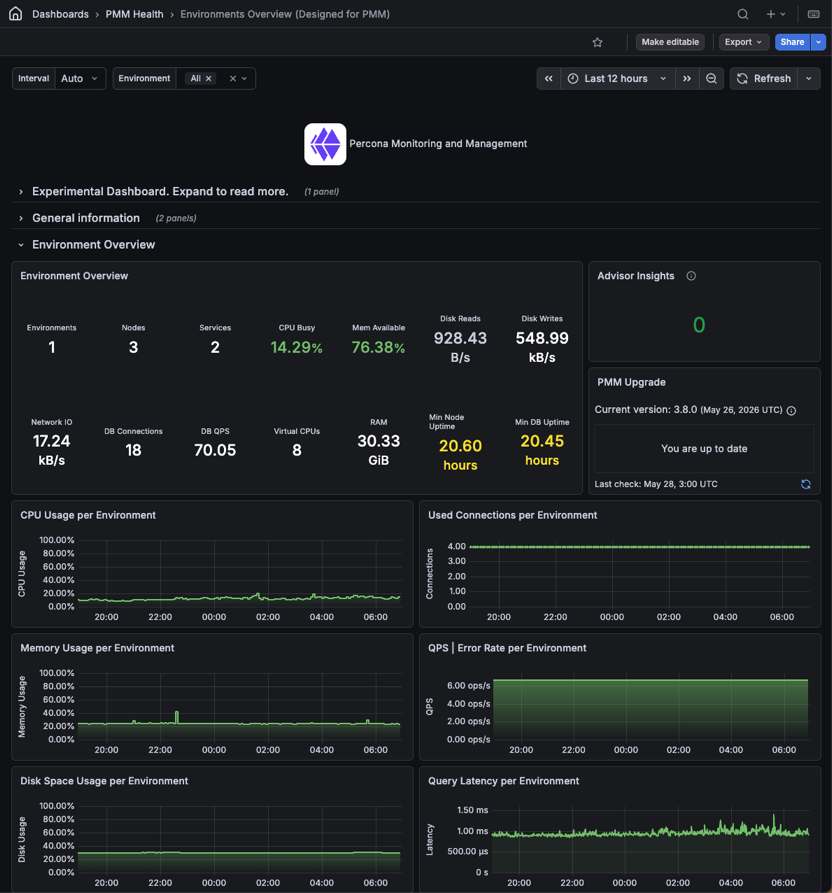Click QPS Error Rate per Environment title

(x=507, y=648)
